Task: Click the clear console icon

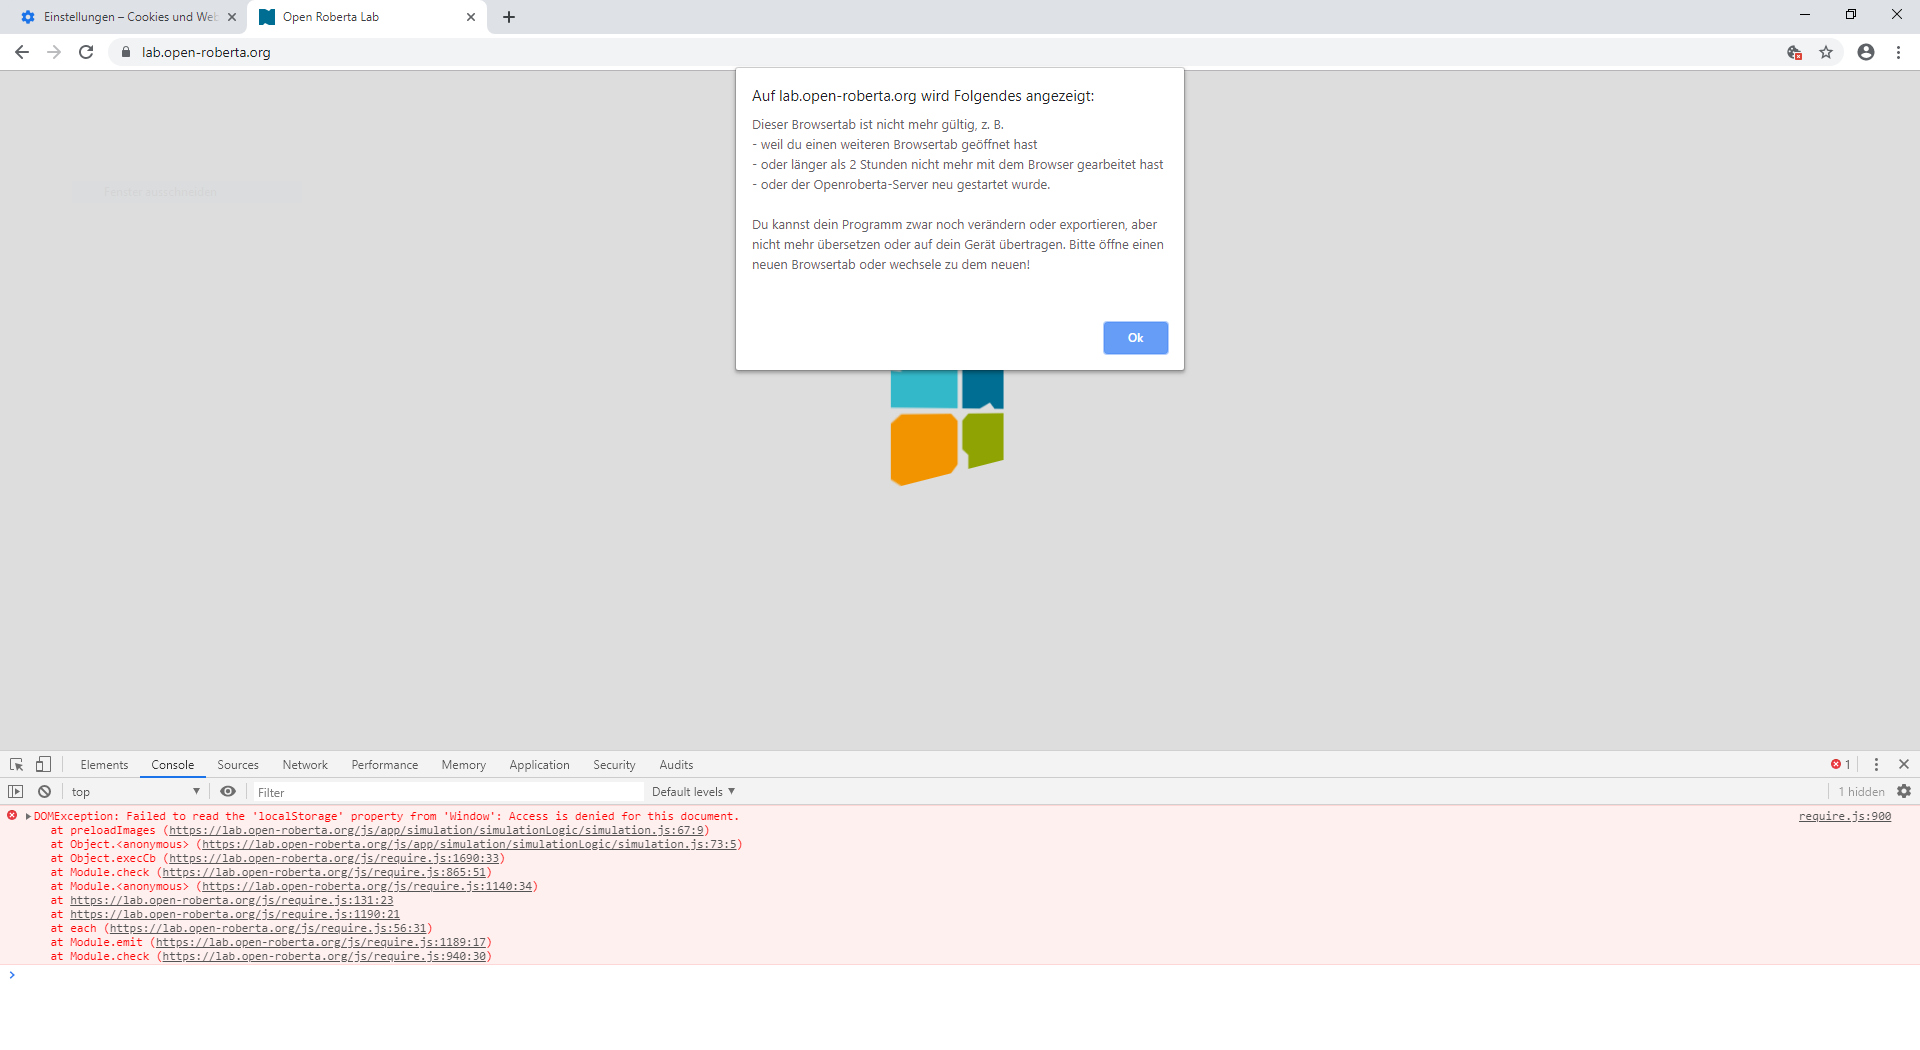Action: (x=44, y=791)
